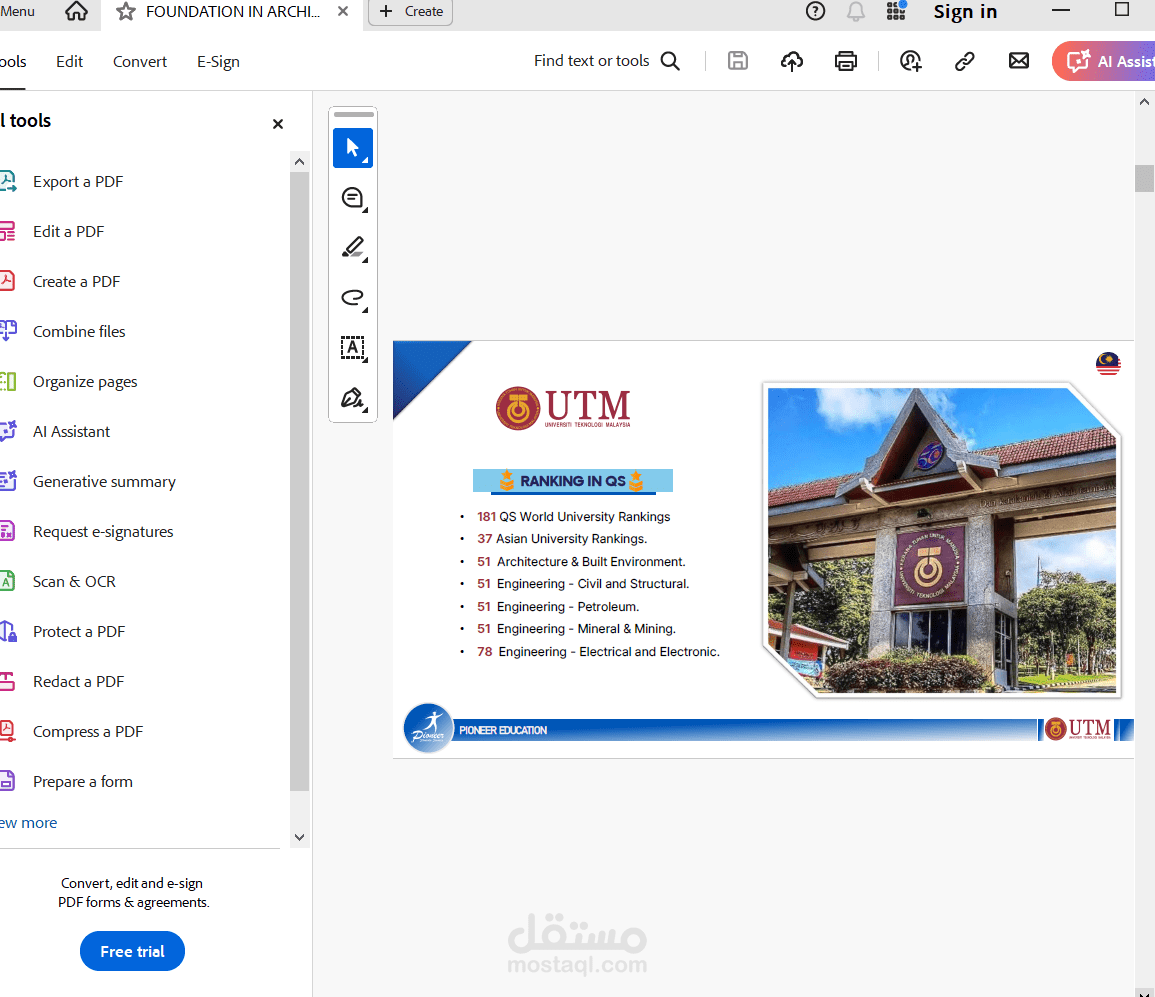The image size is (1155, 997).
Task: Copy link icon in toolbar
Action: coord(964,61)
